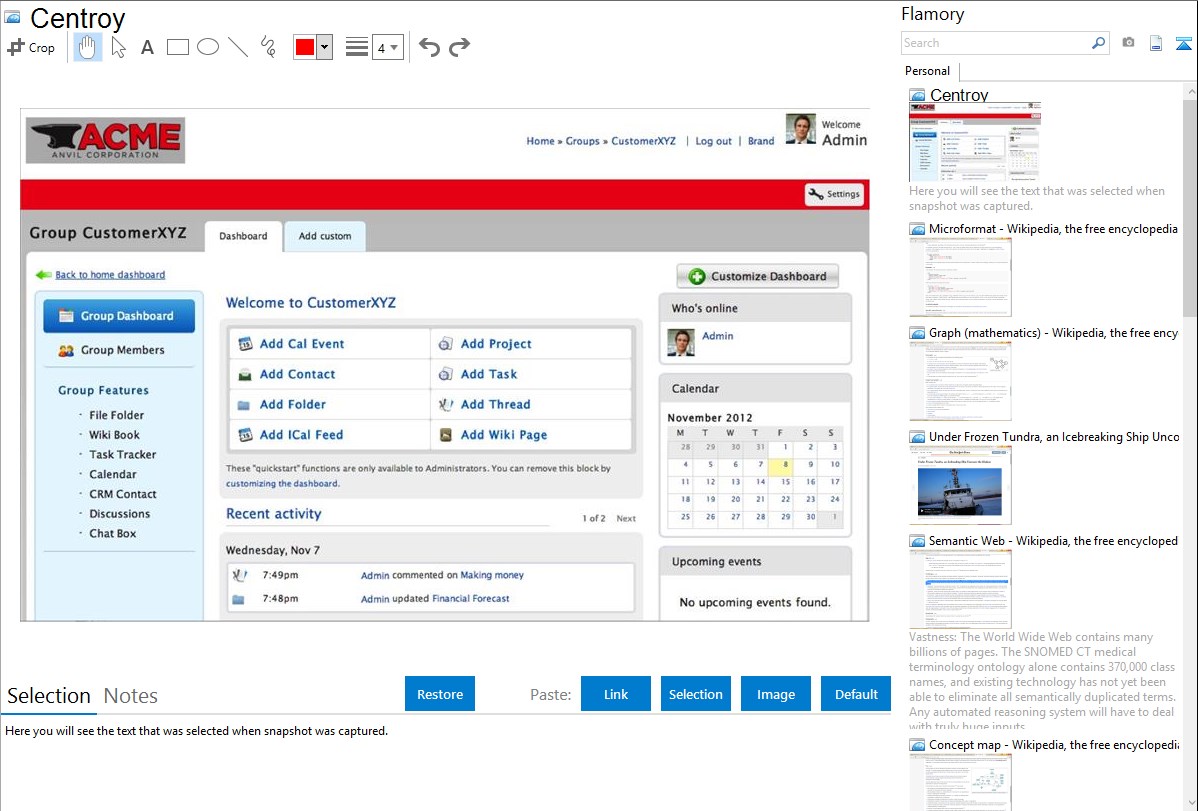Pick the rectangle shape tool

(178, 47)
